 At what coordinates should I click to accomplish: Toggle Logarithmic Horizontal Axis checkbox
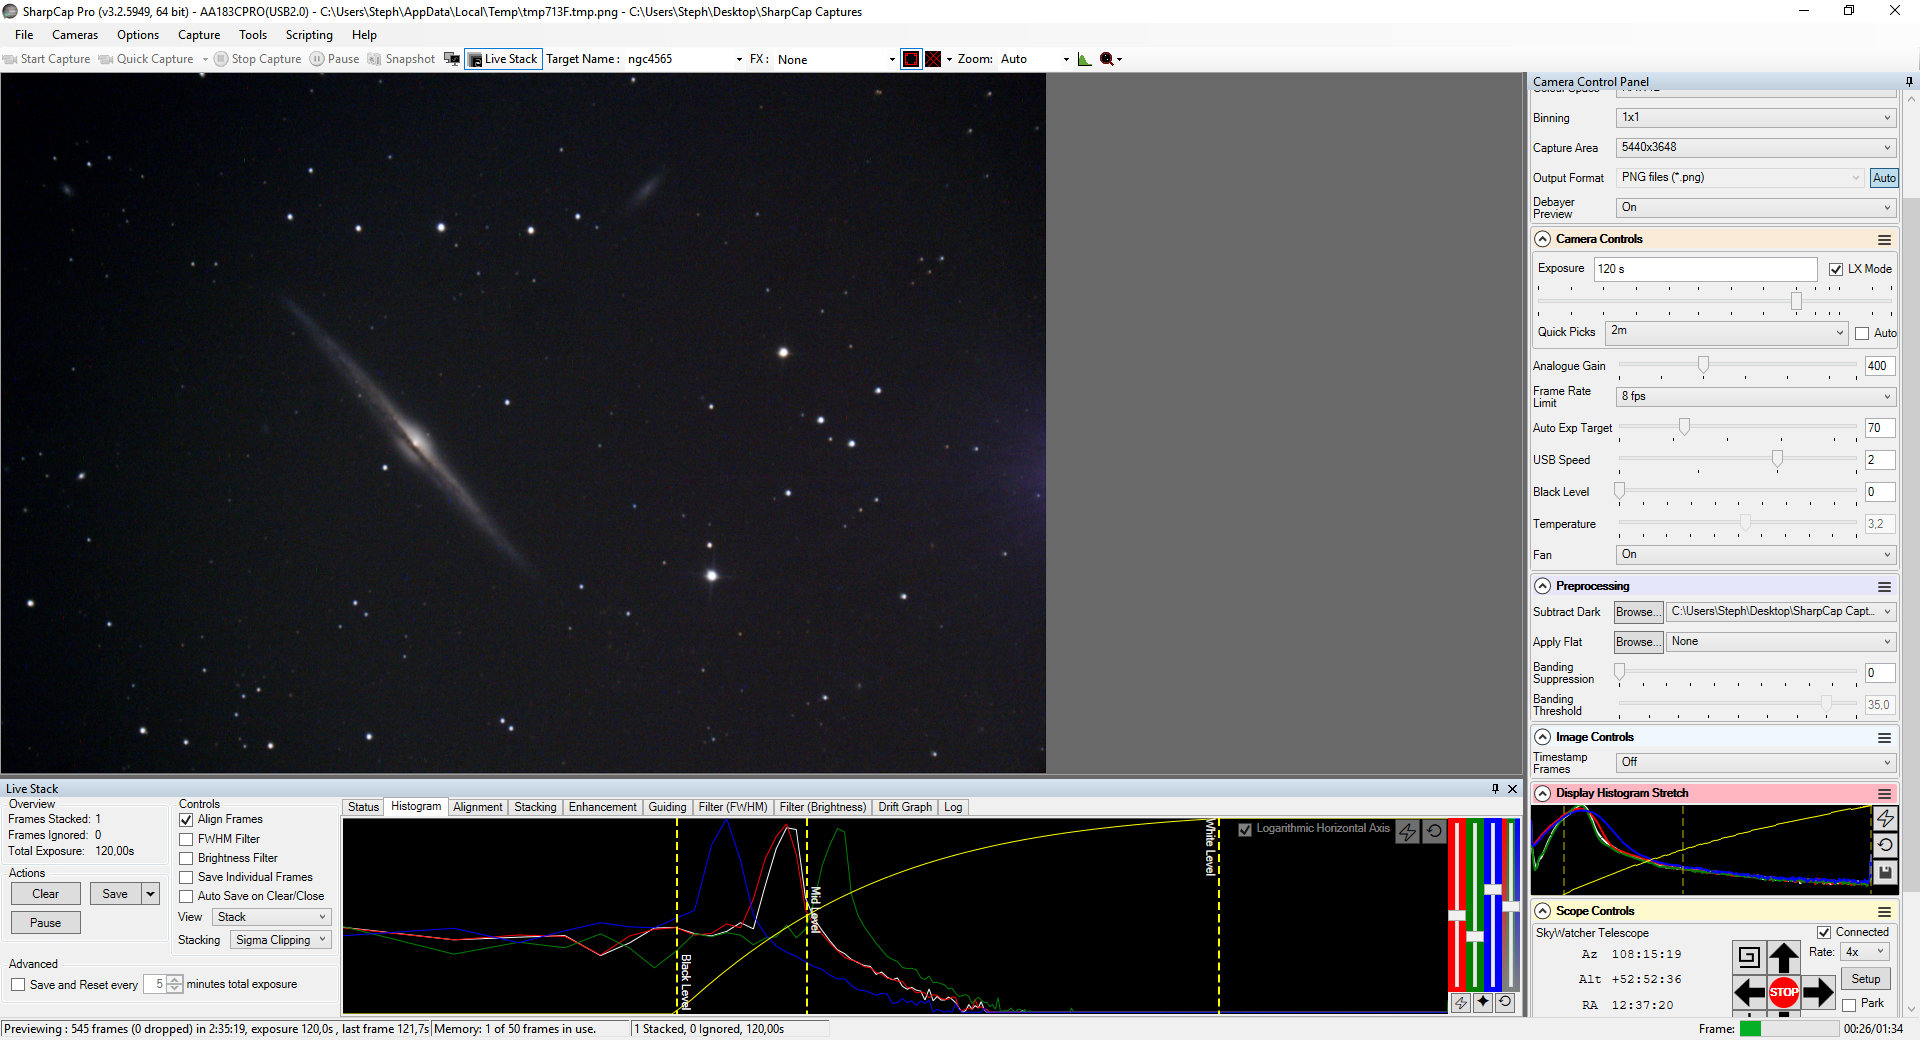1245,829
